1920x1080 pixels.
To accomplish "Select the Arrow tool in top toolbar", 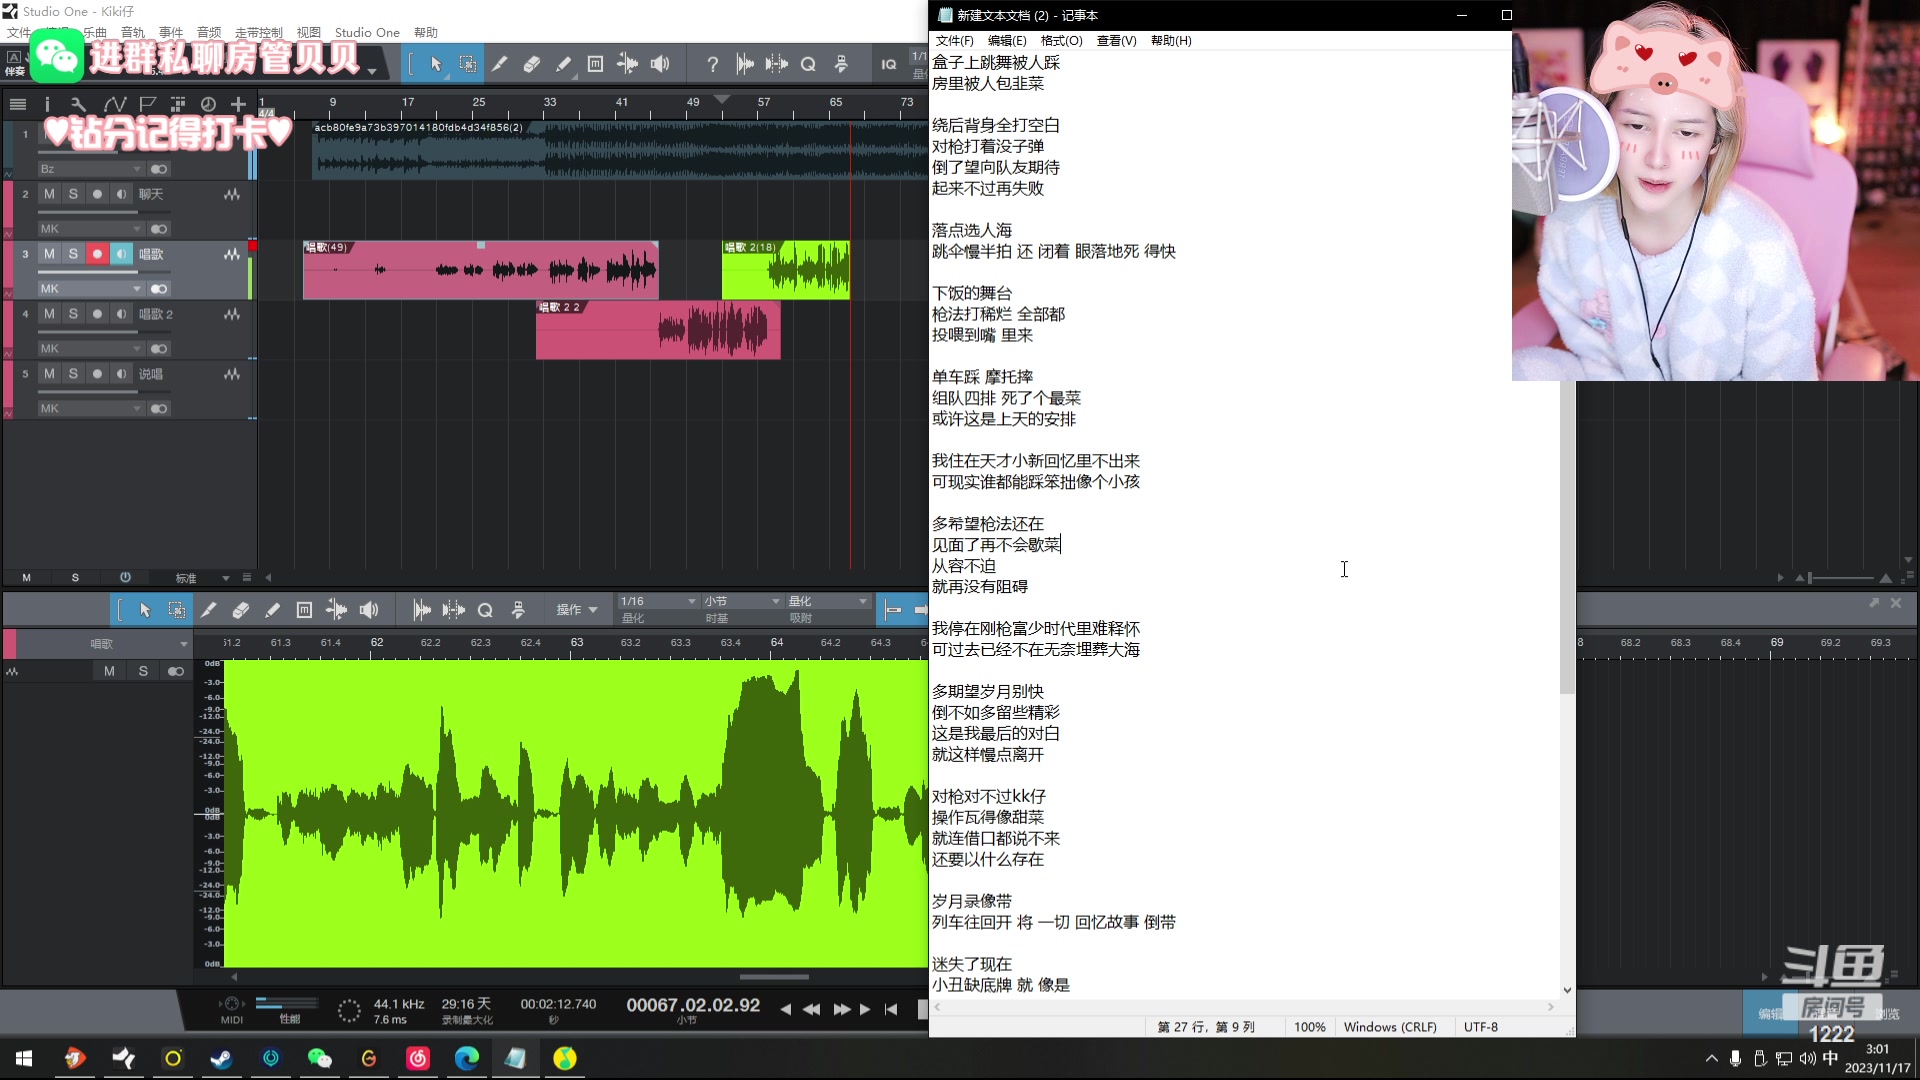I will [x=436, y=64].
